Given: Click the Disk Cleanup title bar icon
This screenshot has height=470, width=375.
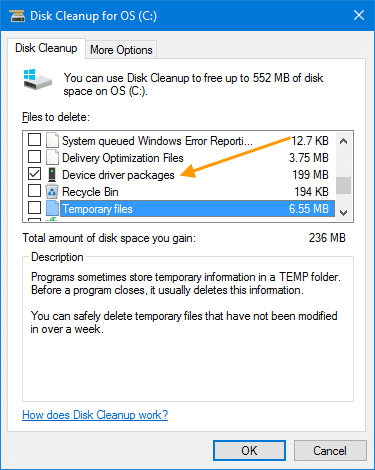Looking at the screenshot, I should pos(17,16).
